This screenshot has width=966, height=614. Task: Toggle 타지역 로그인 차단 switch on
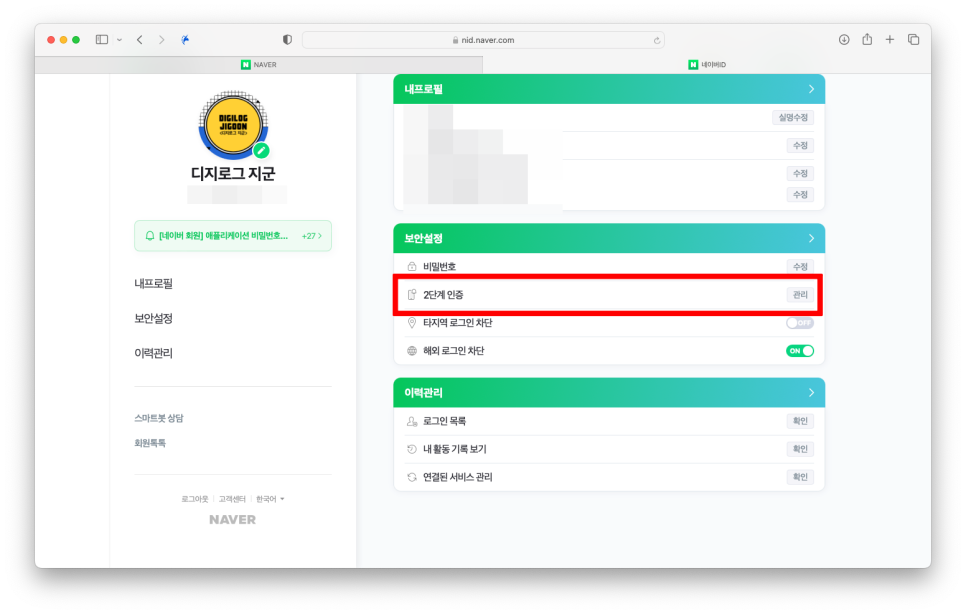[800, 323]
